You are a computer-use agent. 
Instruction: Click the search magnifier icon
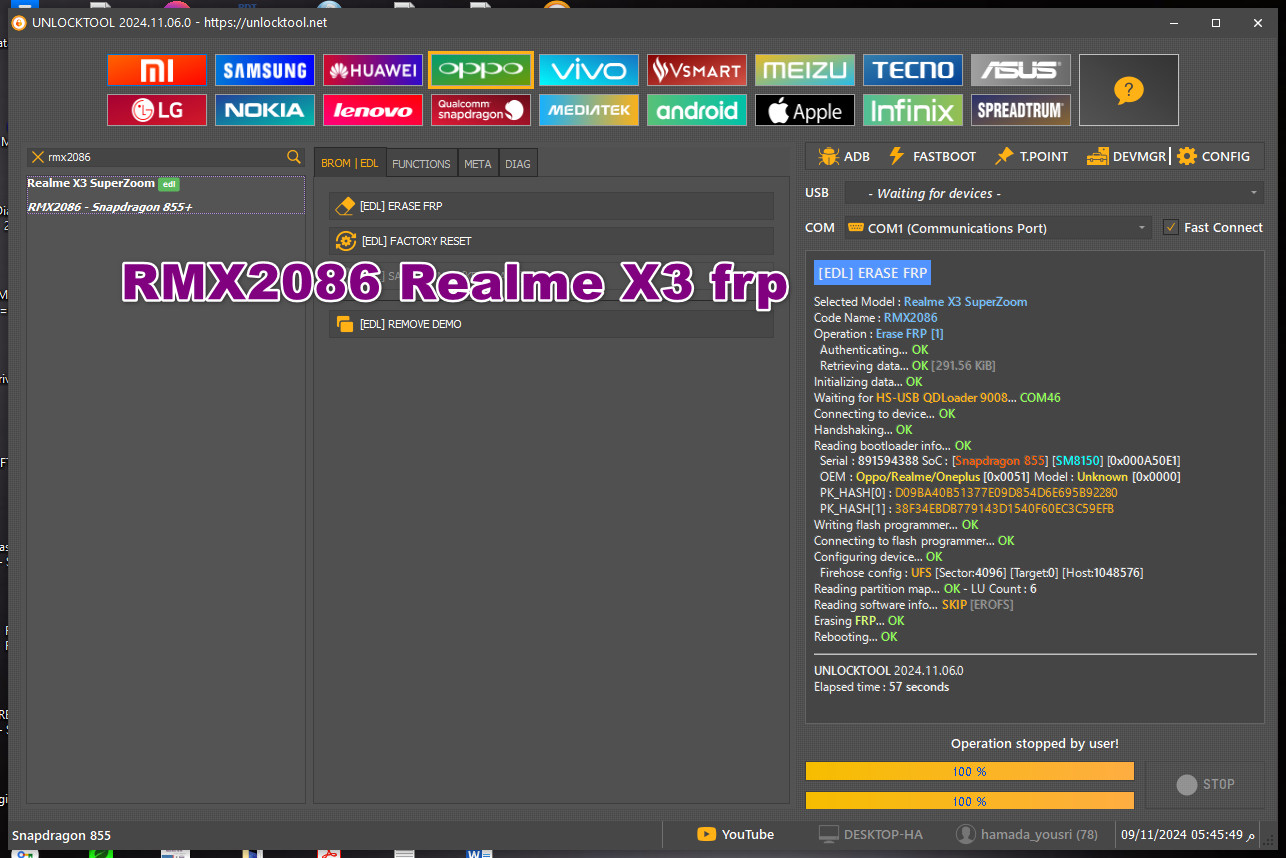pos(294,157)
